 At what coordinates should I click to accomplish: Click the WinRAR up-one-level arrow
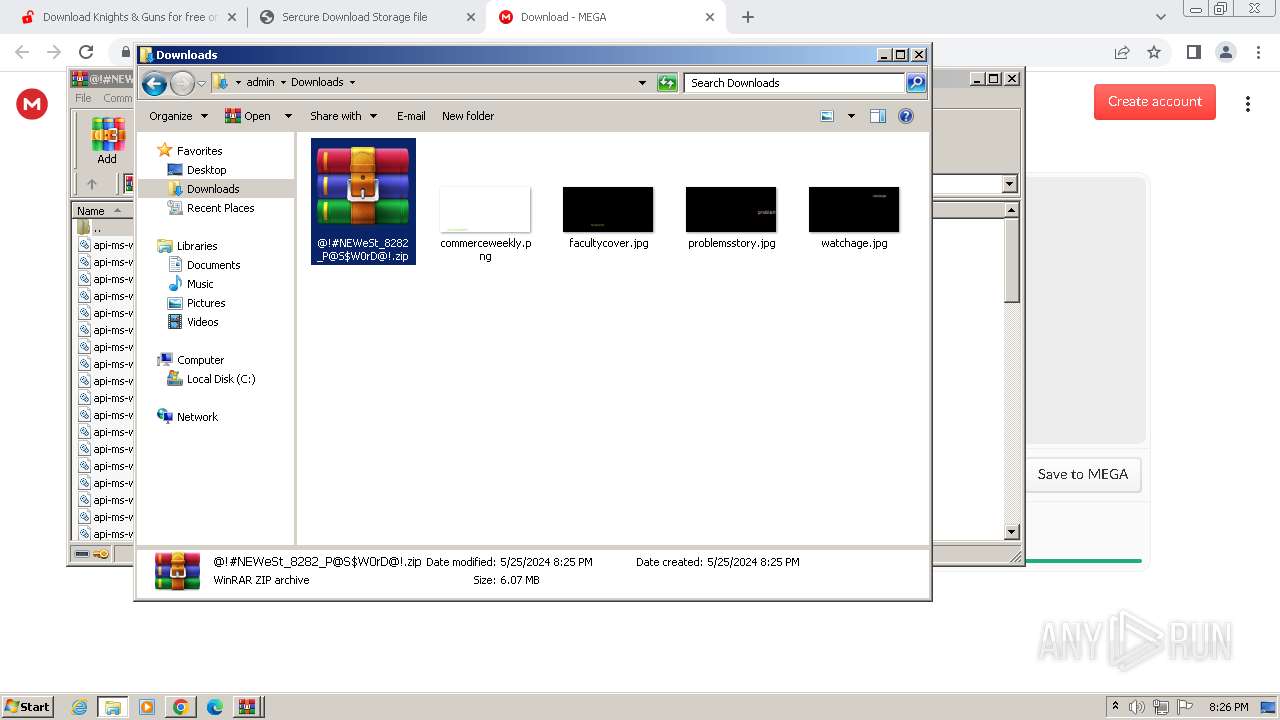(x=92, y=184)
